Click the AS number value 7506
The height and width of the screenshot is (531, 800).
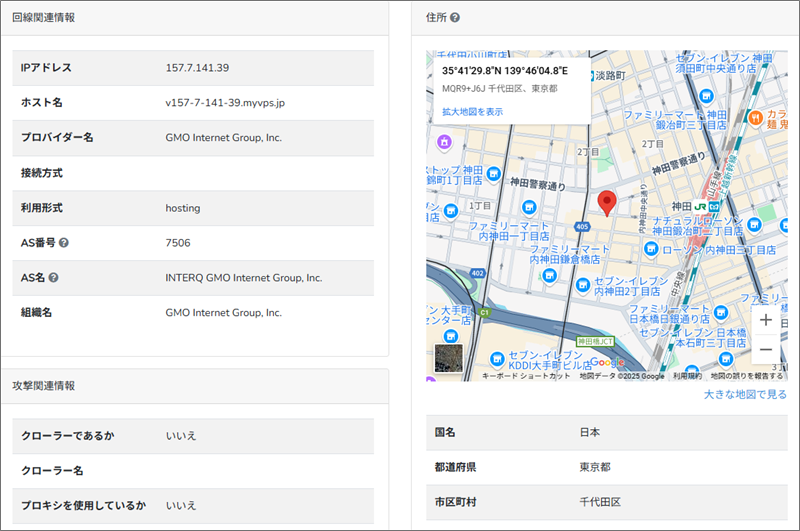[x=178, y=243]
